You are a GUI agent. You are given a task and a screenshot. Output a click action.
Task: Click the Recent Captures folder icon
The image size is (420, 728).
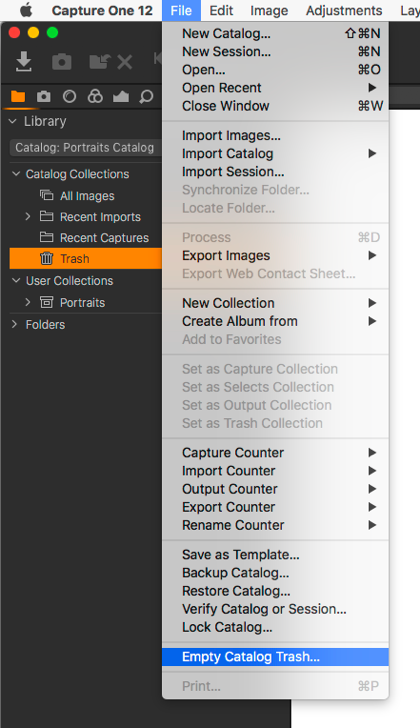pos(46,237)
